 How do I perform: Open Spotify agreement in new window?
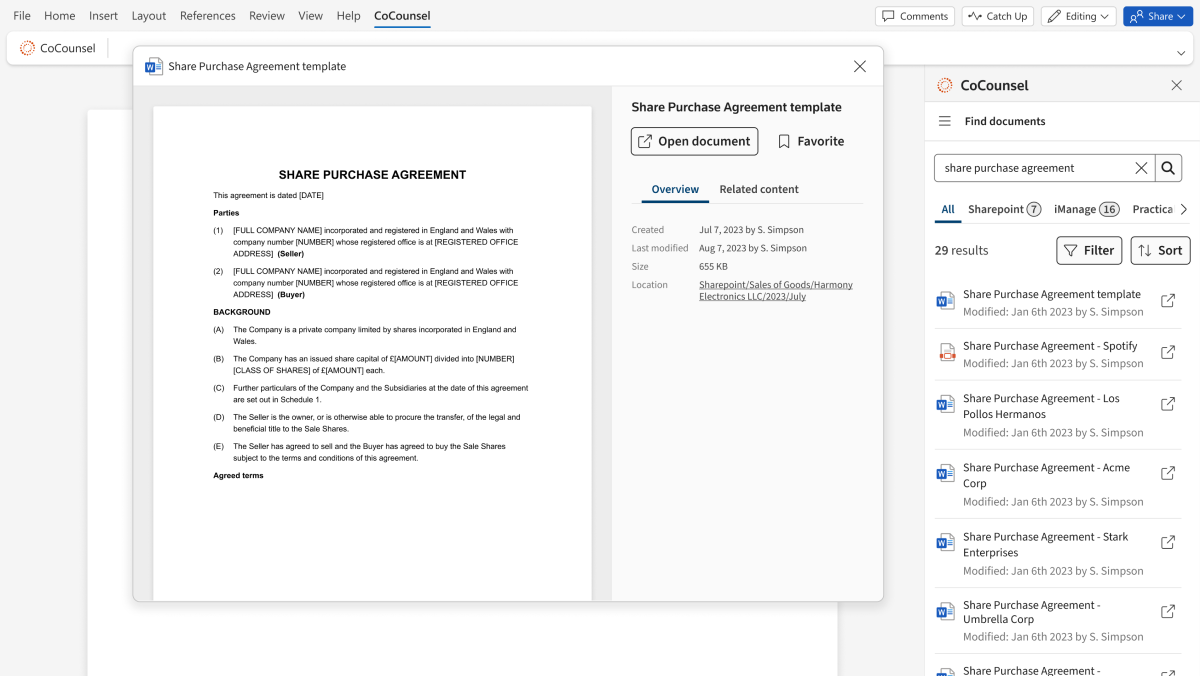click(x=1168, y=352)
